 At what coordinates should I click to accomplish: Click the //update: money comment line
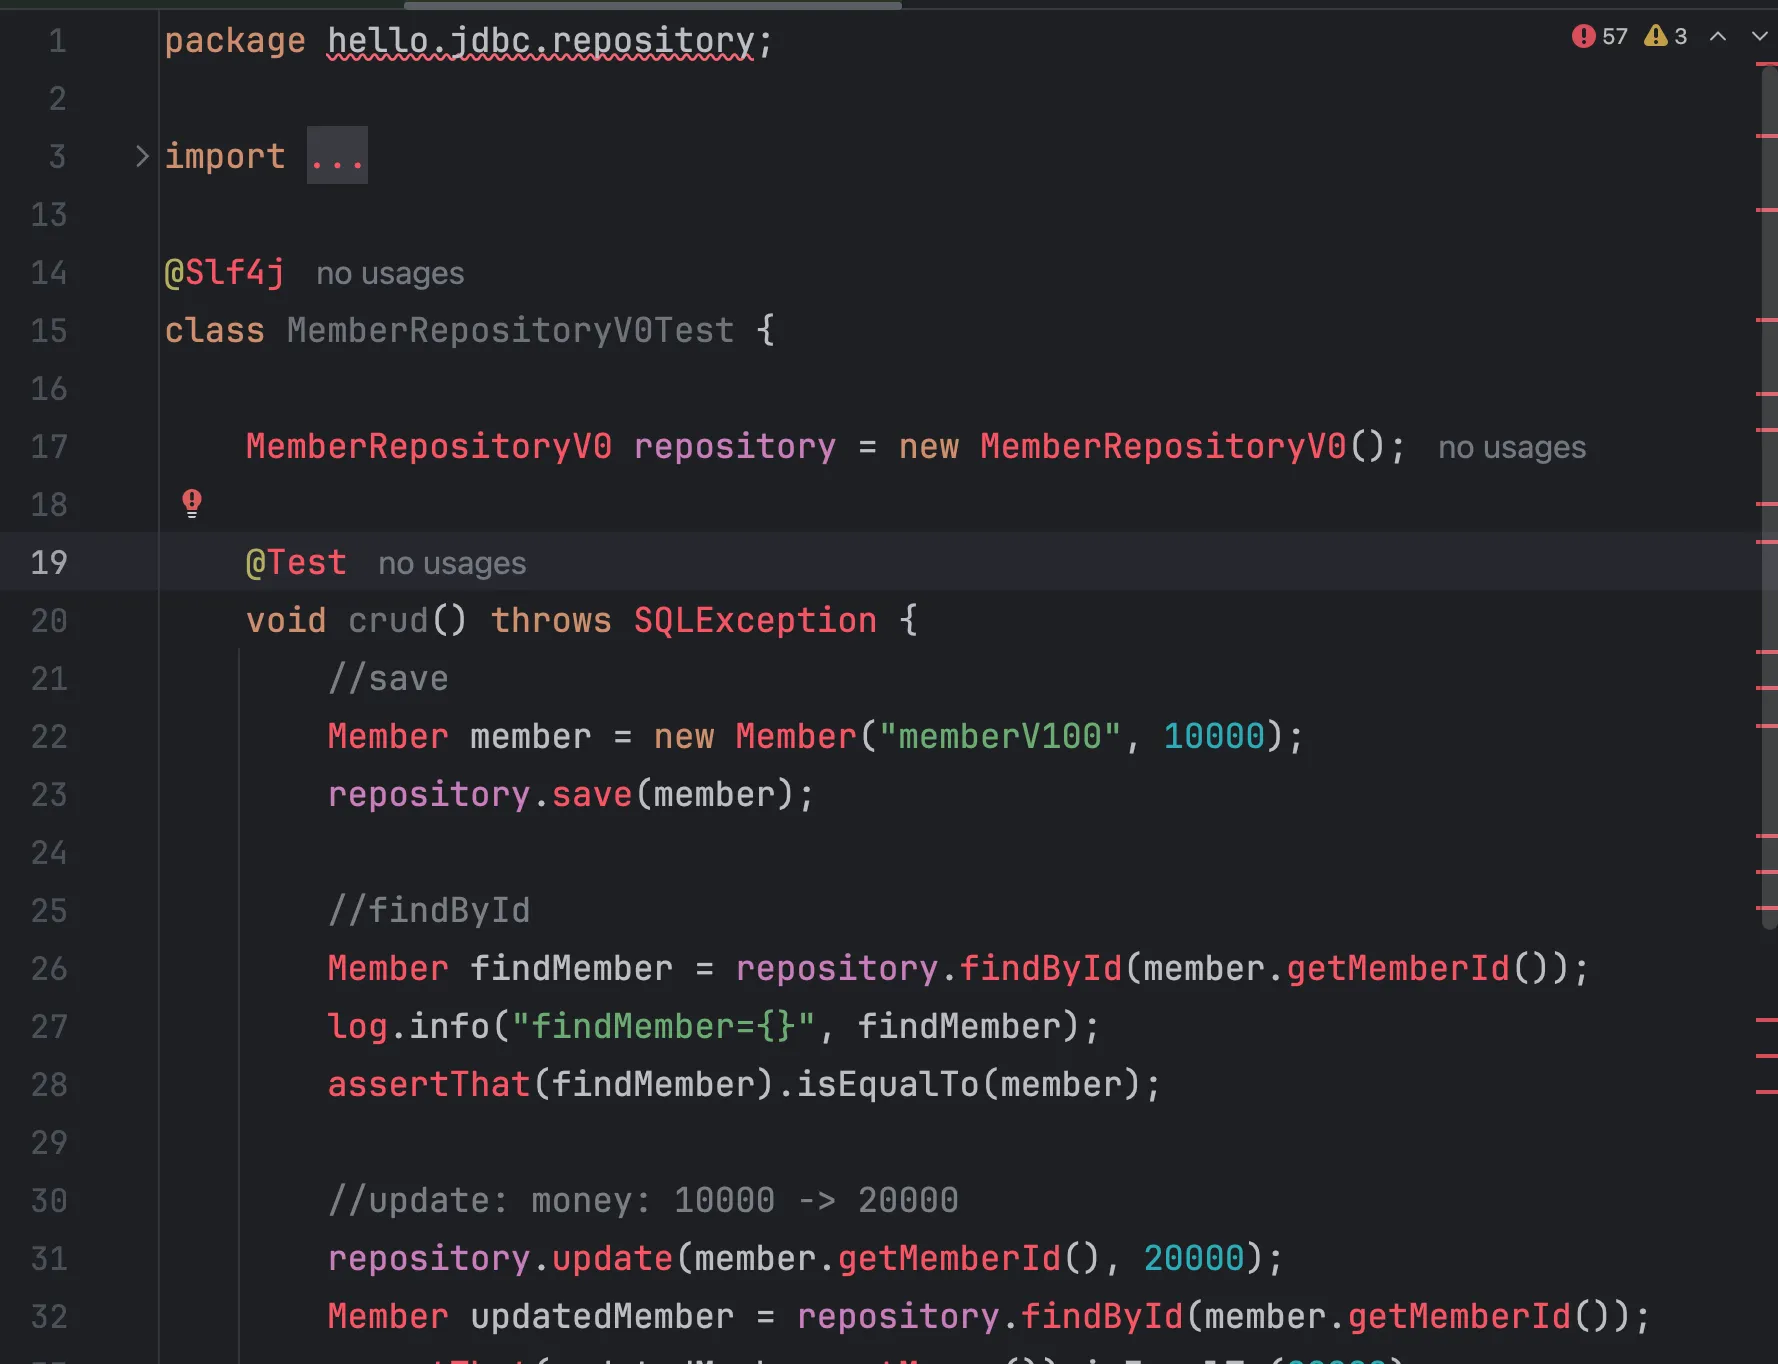click(643, 1200)
